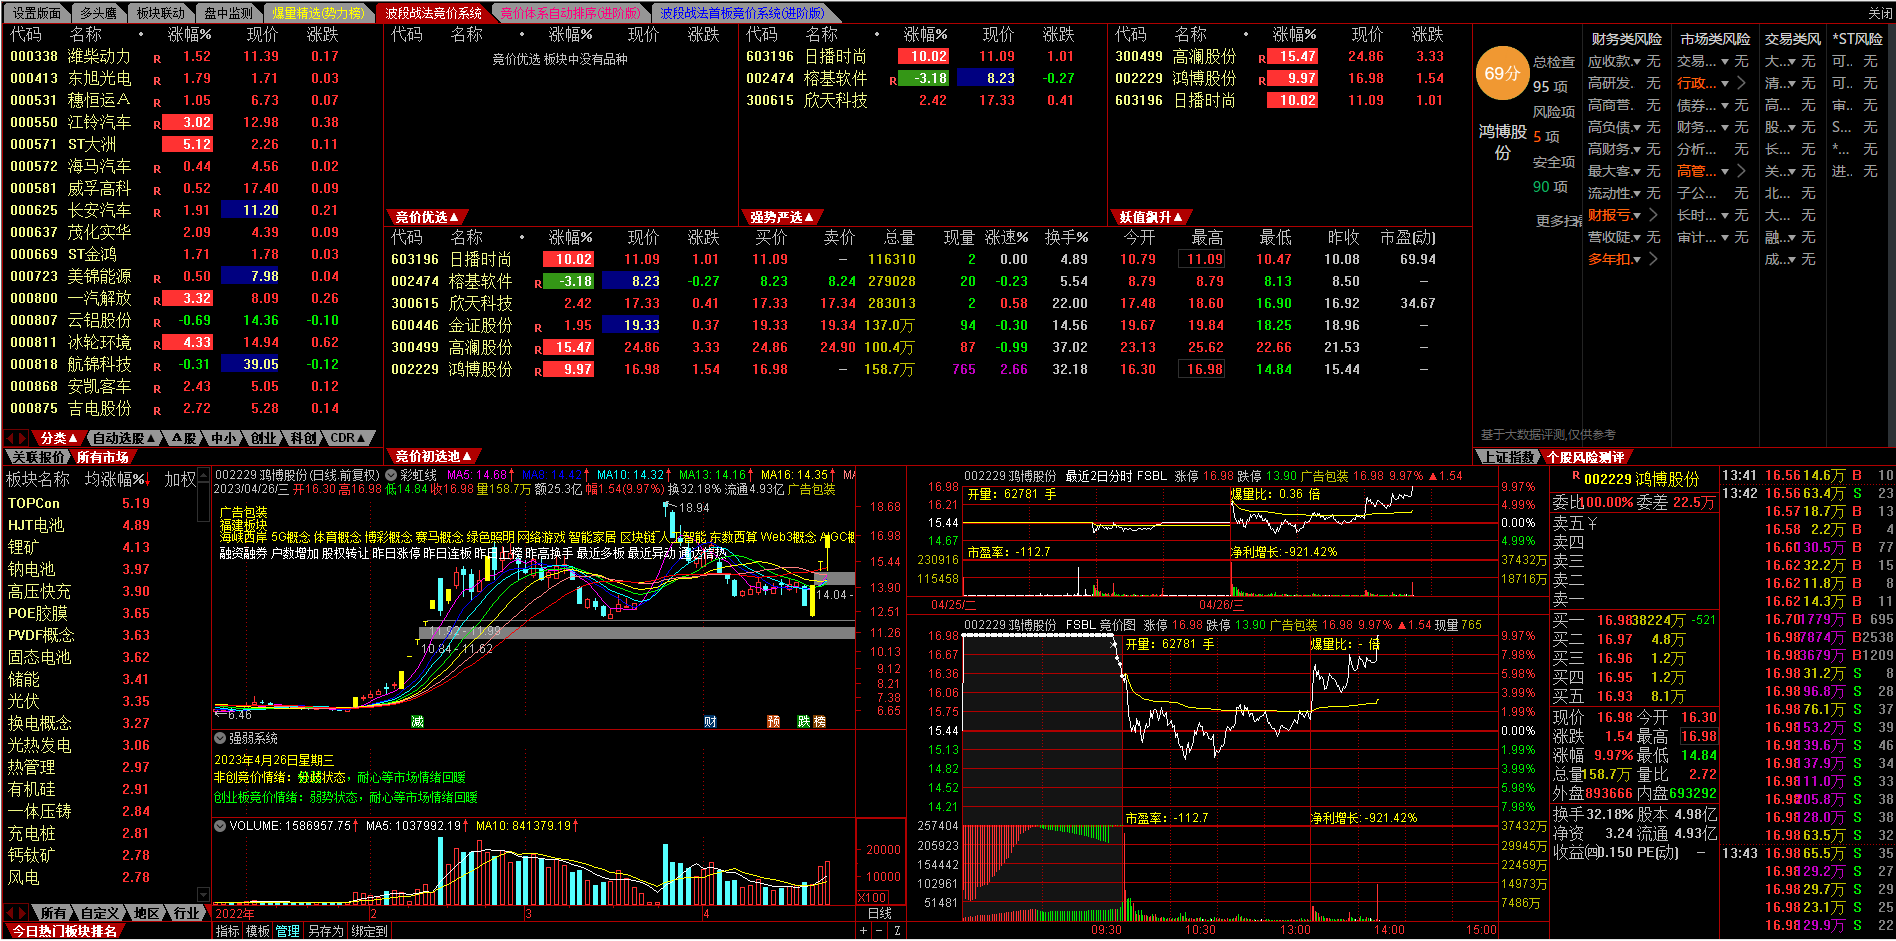Select the A股 market tab
1896x941 pixels.
coord(184,438)
